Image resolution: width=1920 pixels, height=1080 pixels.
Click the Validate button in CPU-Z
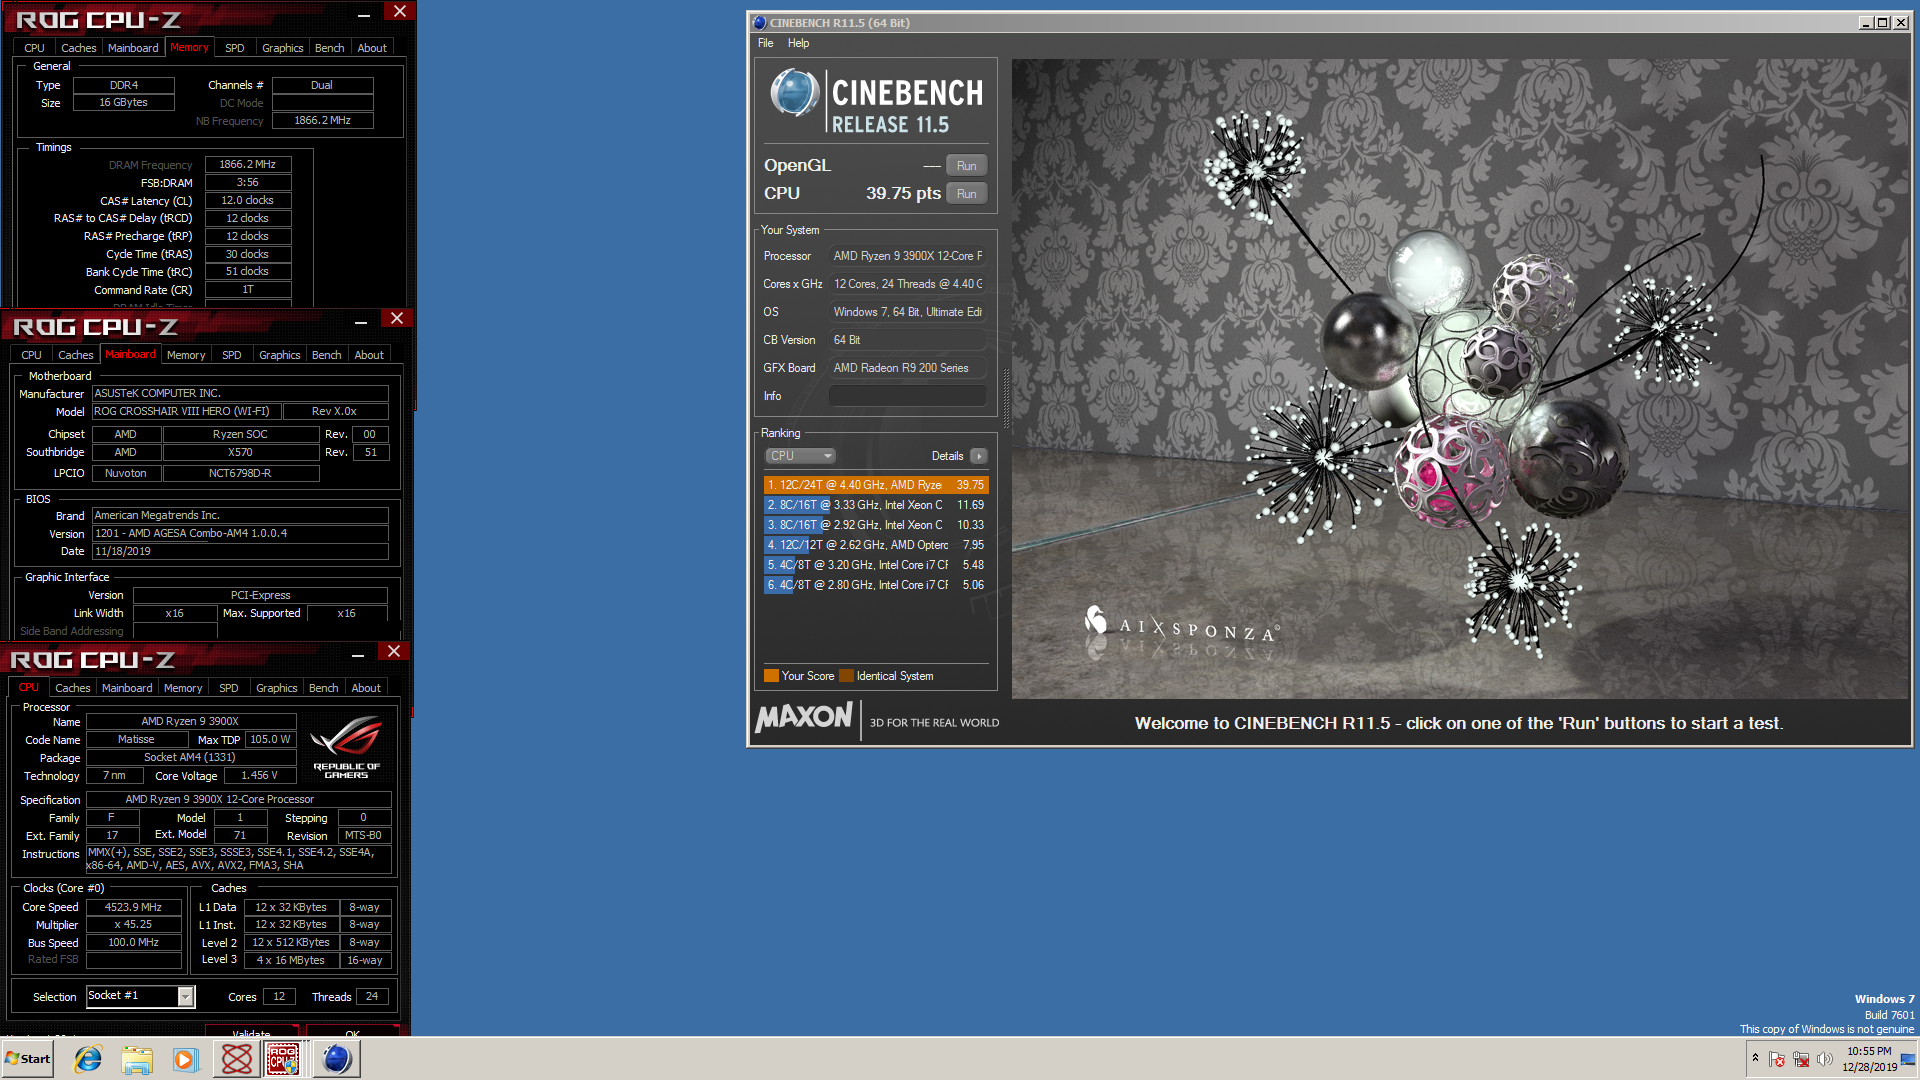click(251, 1031)
